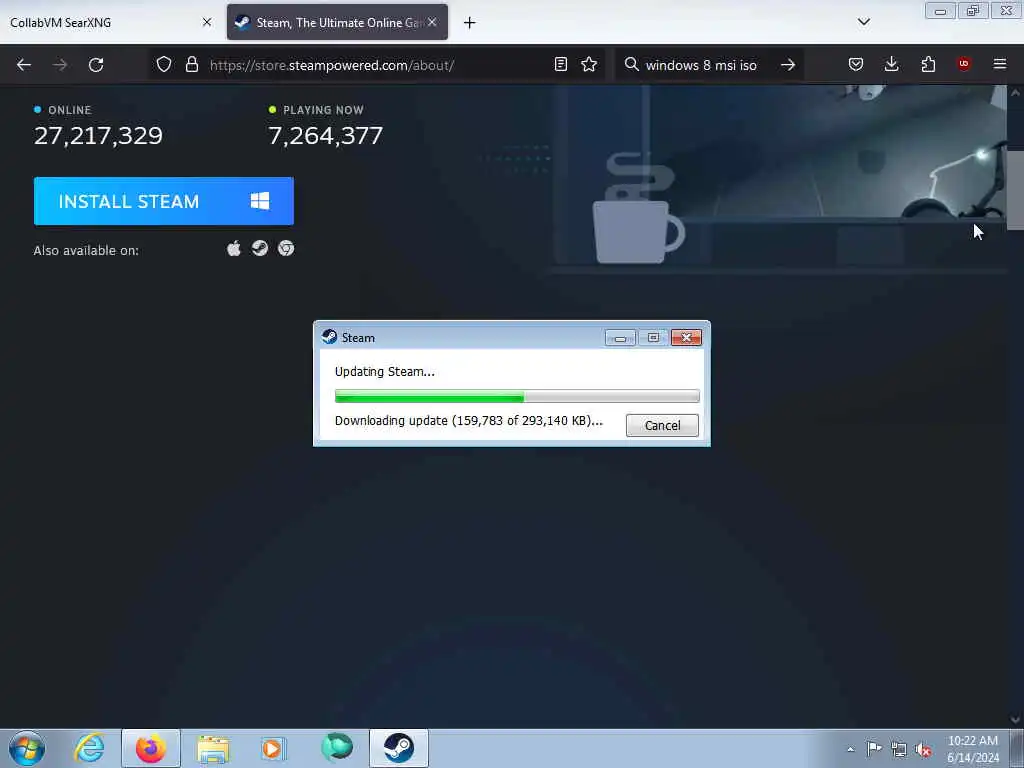Open Windows Explorer from the taskbar
The image size is (1024, 768).
coord(213,748)
